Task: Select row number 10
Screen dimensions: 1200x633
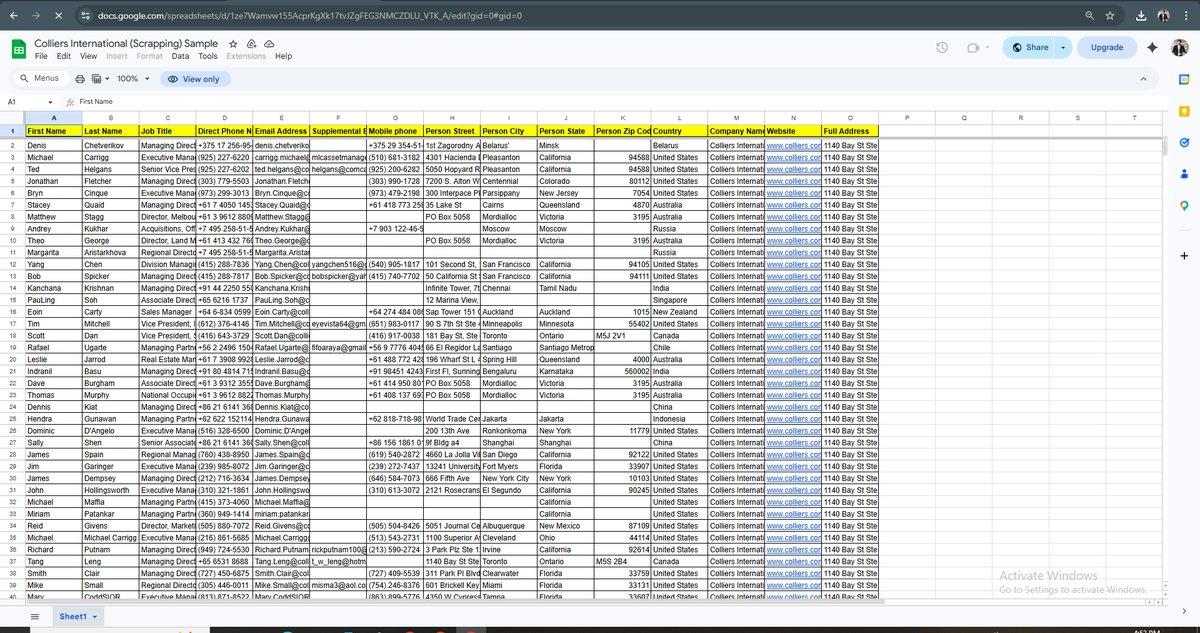Action: click(x=12, y=241)
